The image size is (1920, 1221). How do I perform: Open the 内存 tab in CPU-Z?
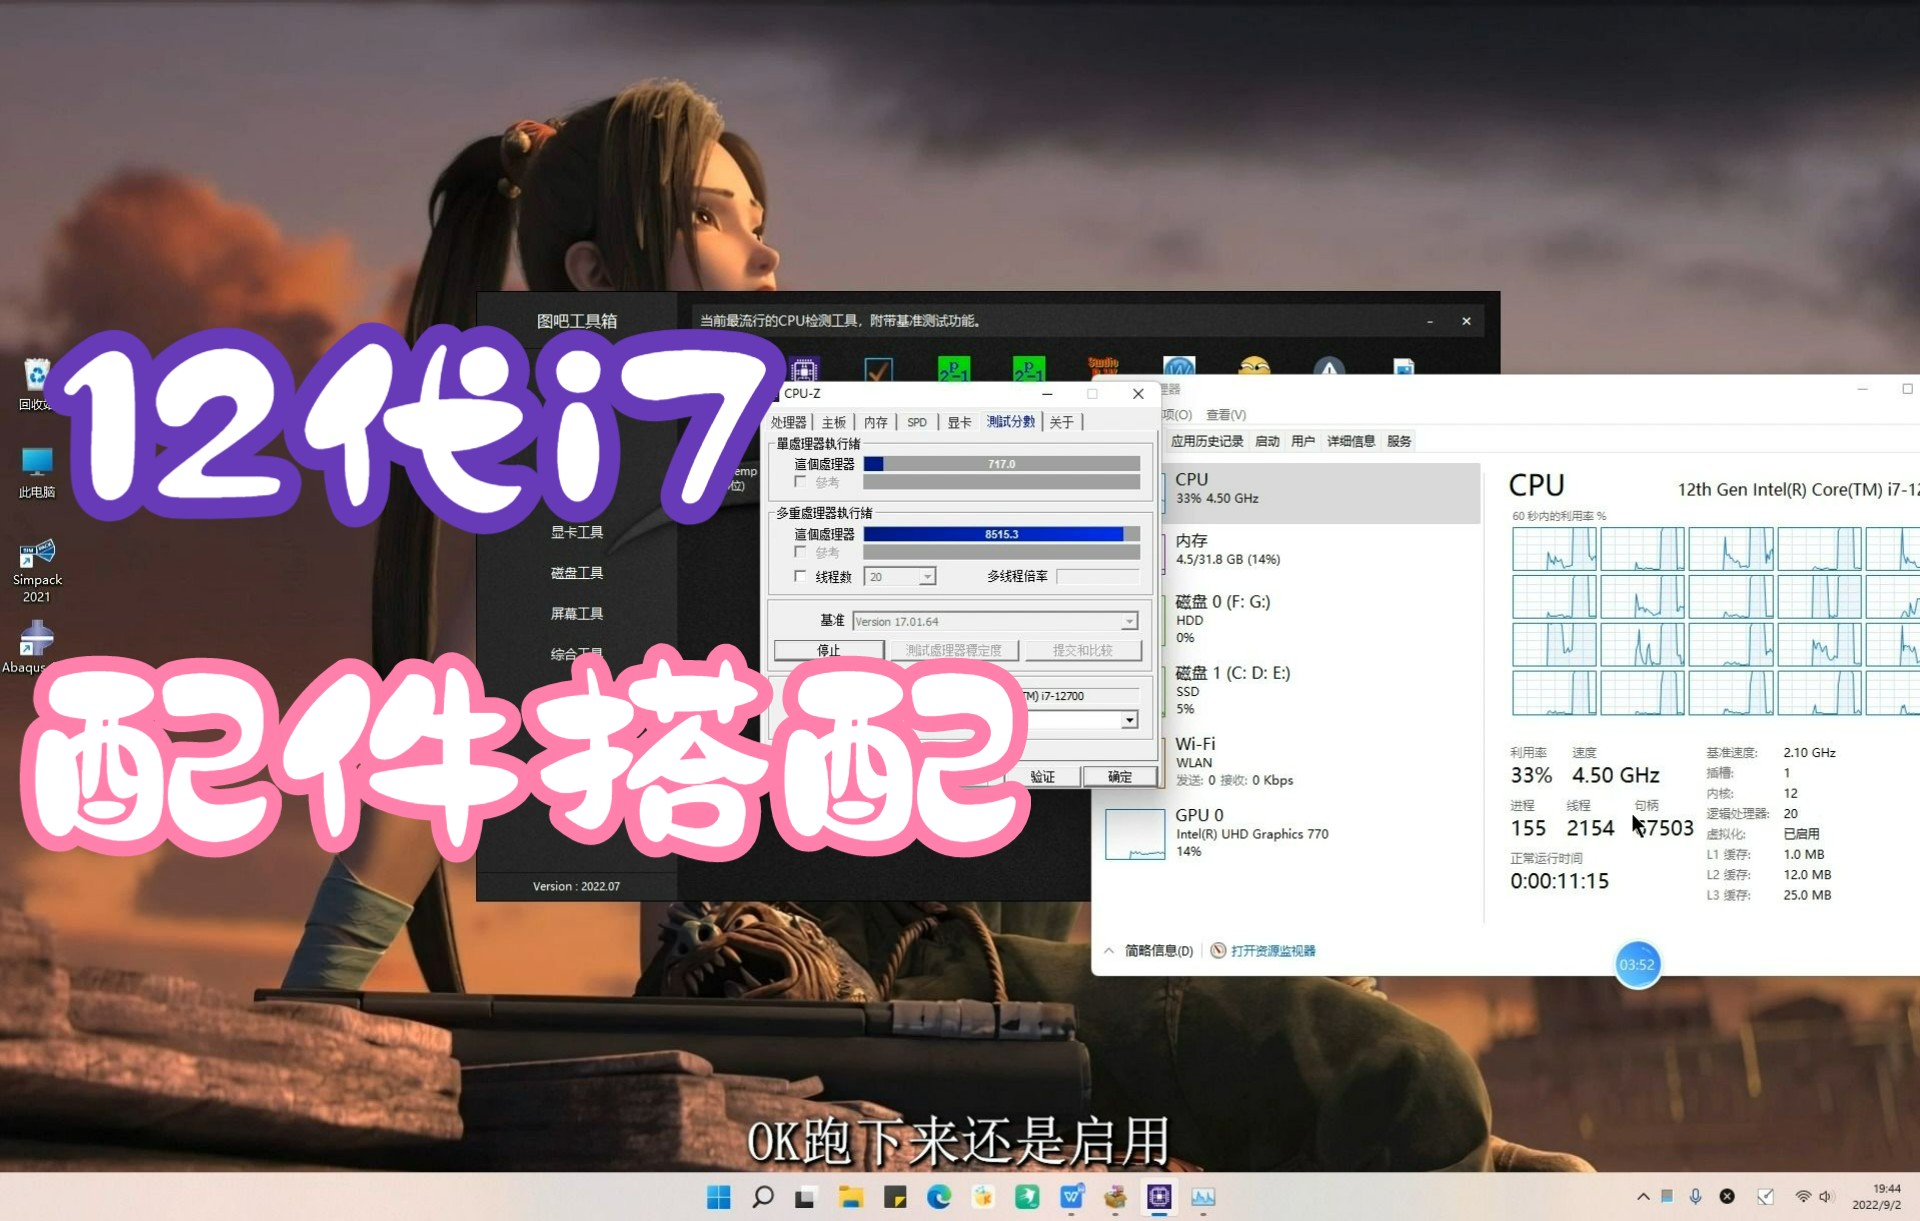tap(876, 422)
